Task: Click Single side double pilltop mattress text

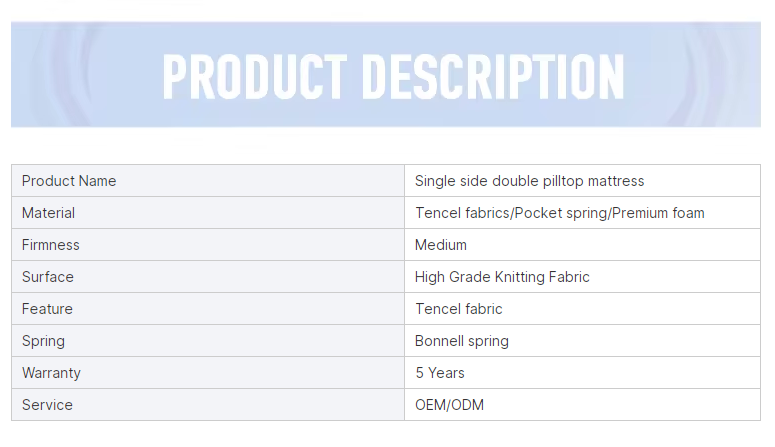Action: [529, 181]
